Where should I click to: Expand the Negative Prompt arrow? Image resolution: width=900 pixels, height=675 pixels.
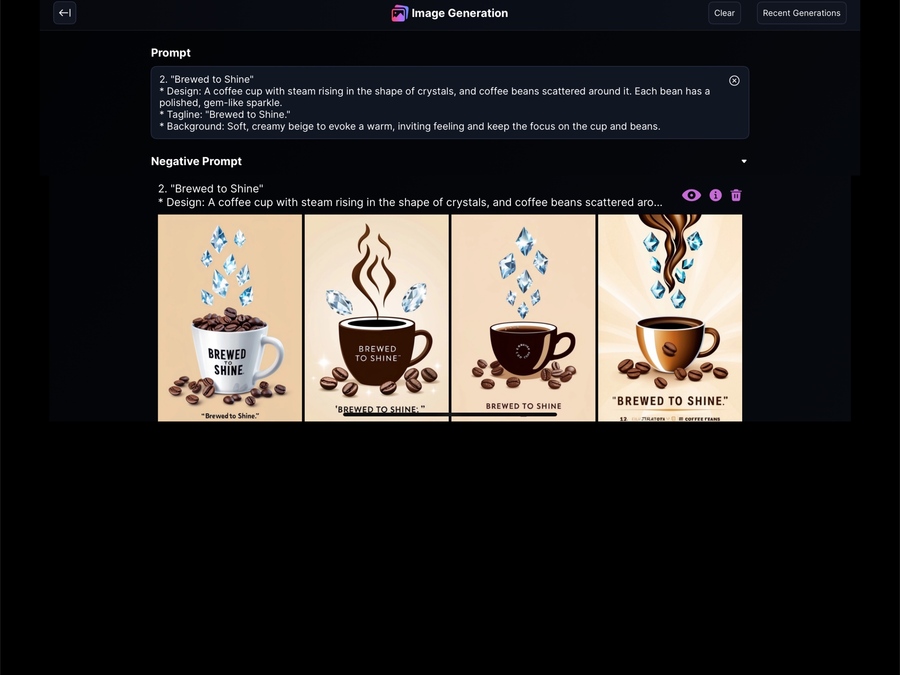[744, 161]
